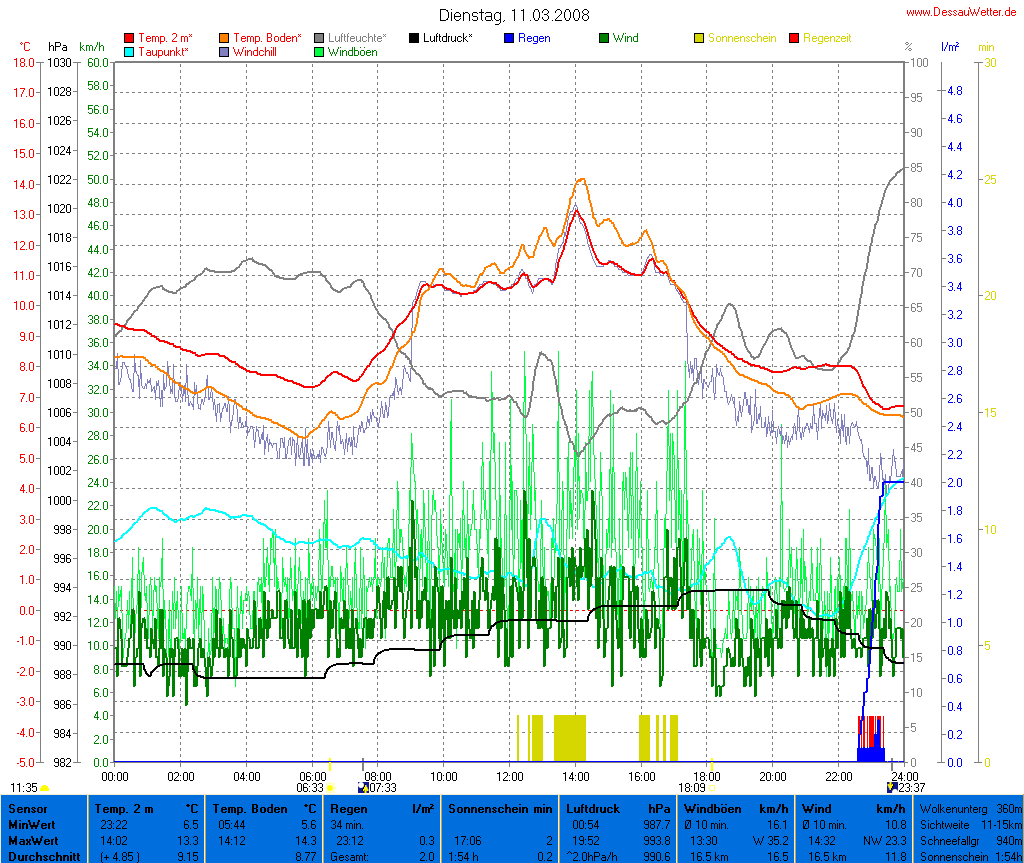Click the red Regenzeit legend swatch
The height and width of the screenshot is (863, 1024).
point(795,38)
